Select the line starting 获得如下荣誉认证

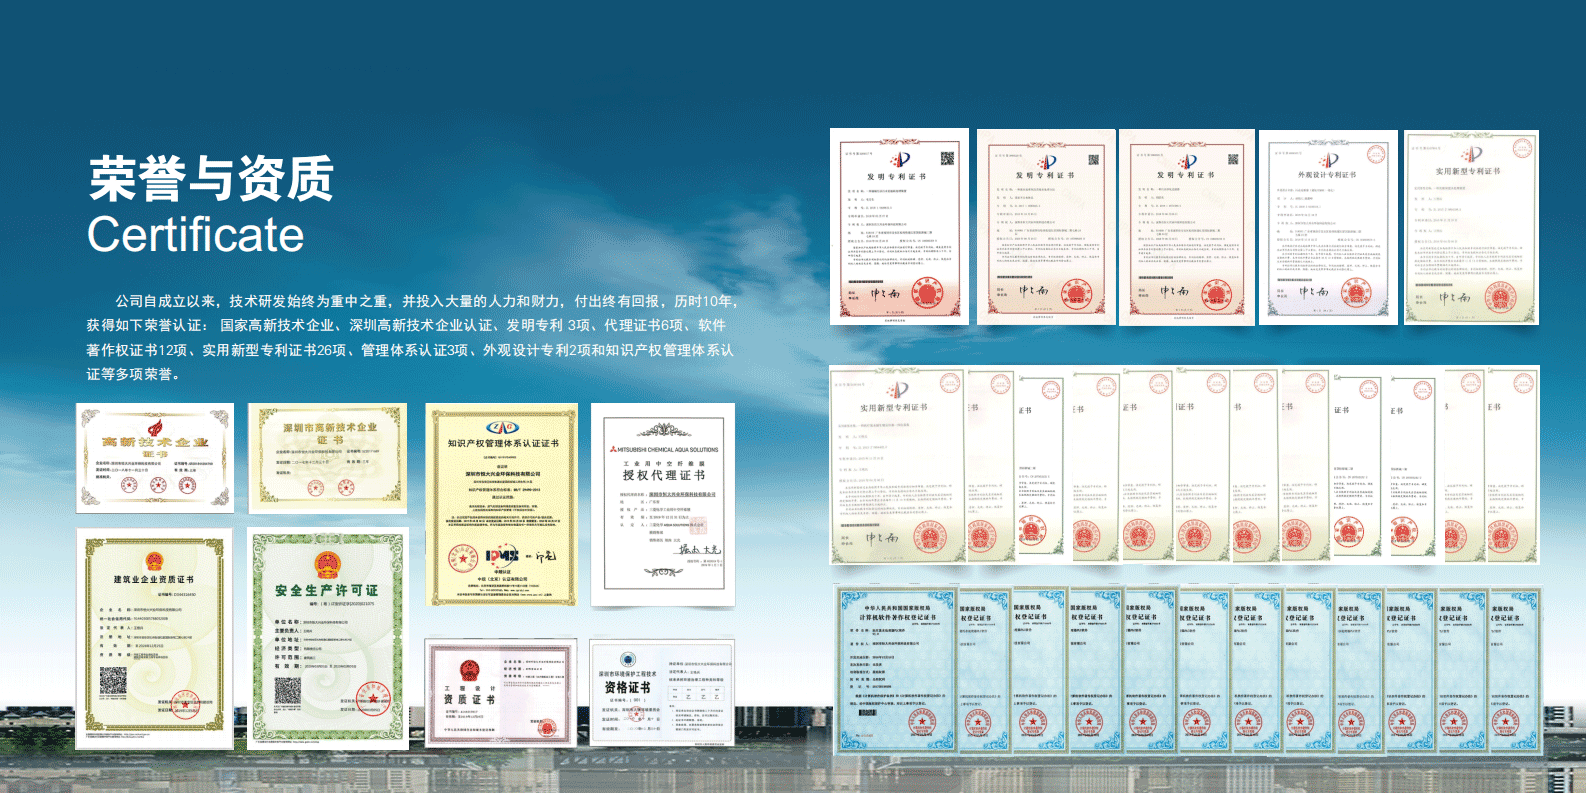point(406,325)
